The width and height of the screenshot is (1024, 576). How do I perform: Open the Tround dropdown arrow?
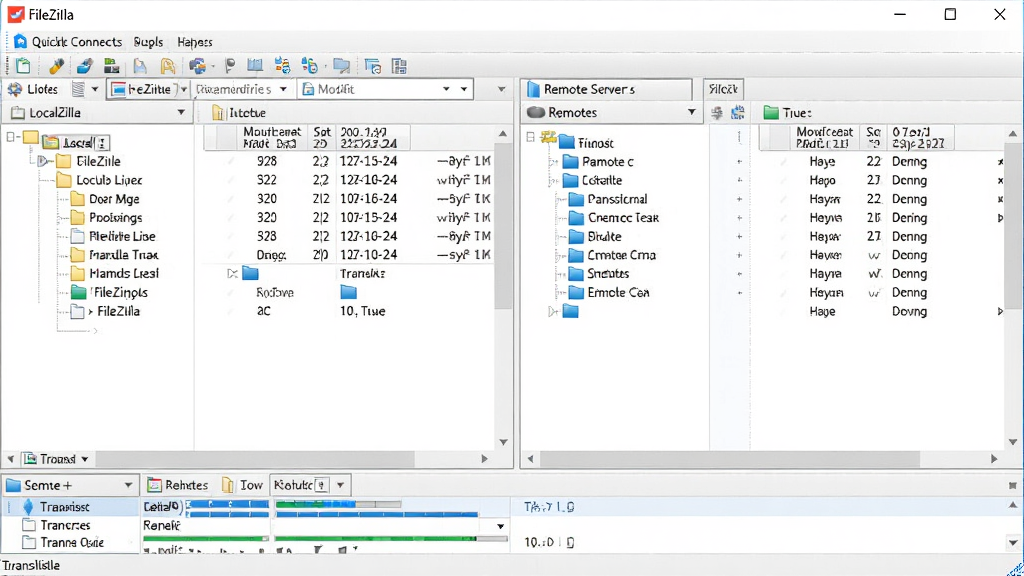tap(84, 459)
